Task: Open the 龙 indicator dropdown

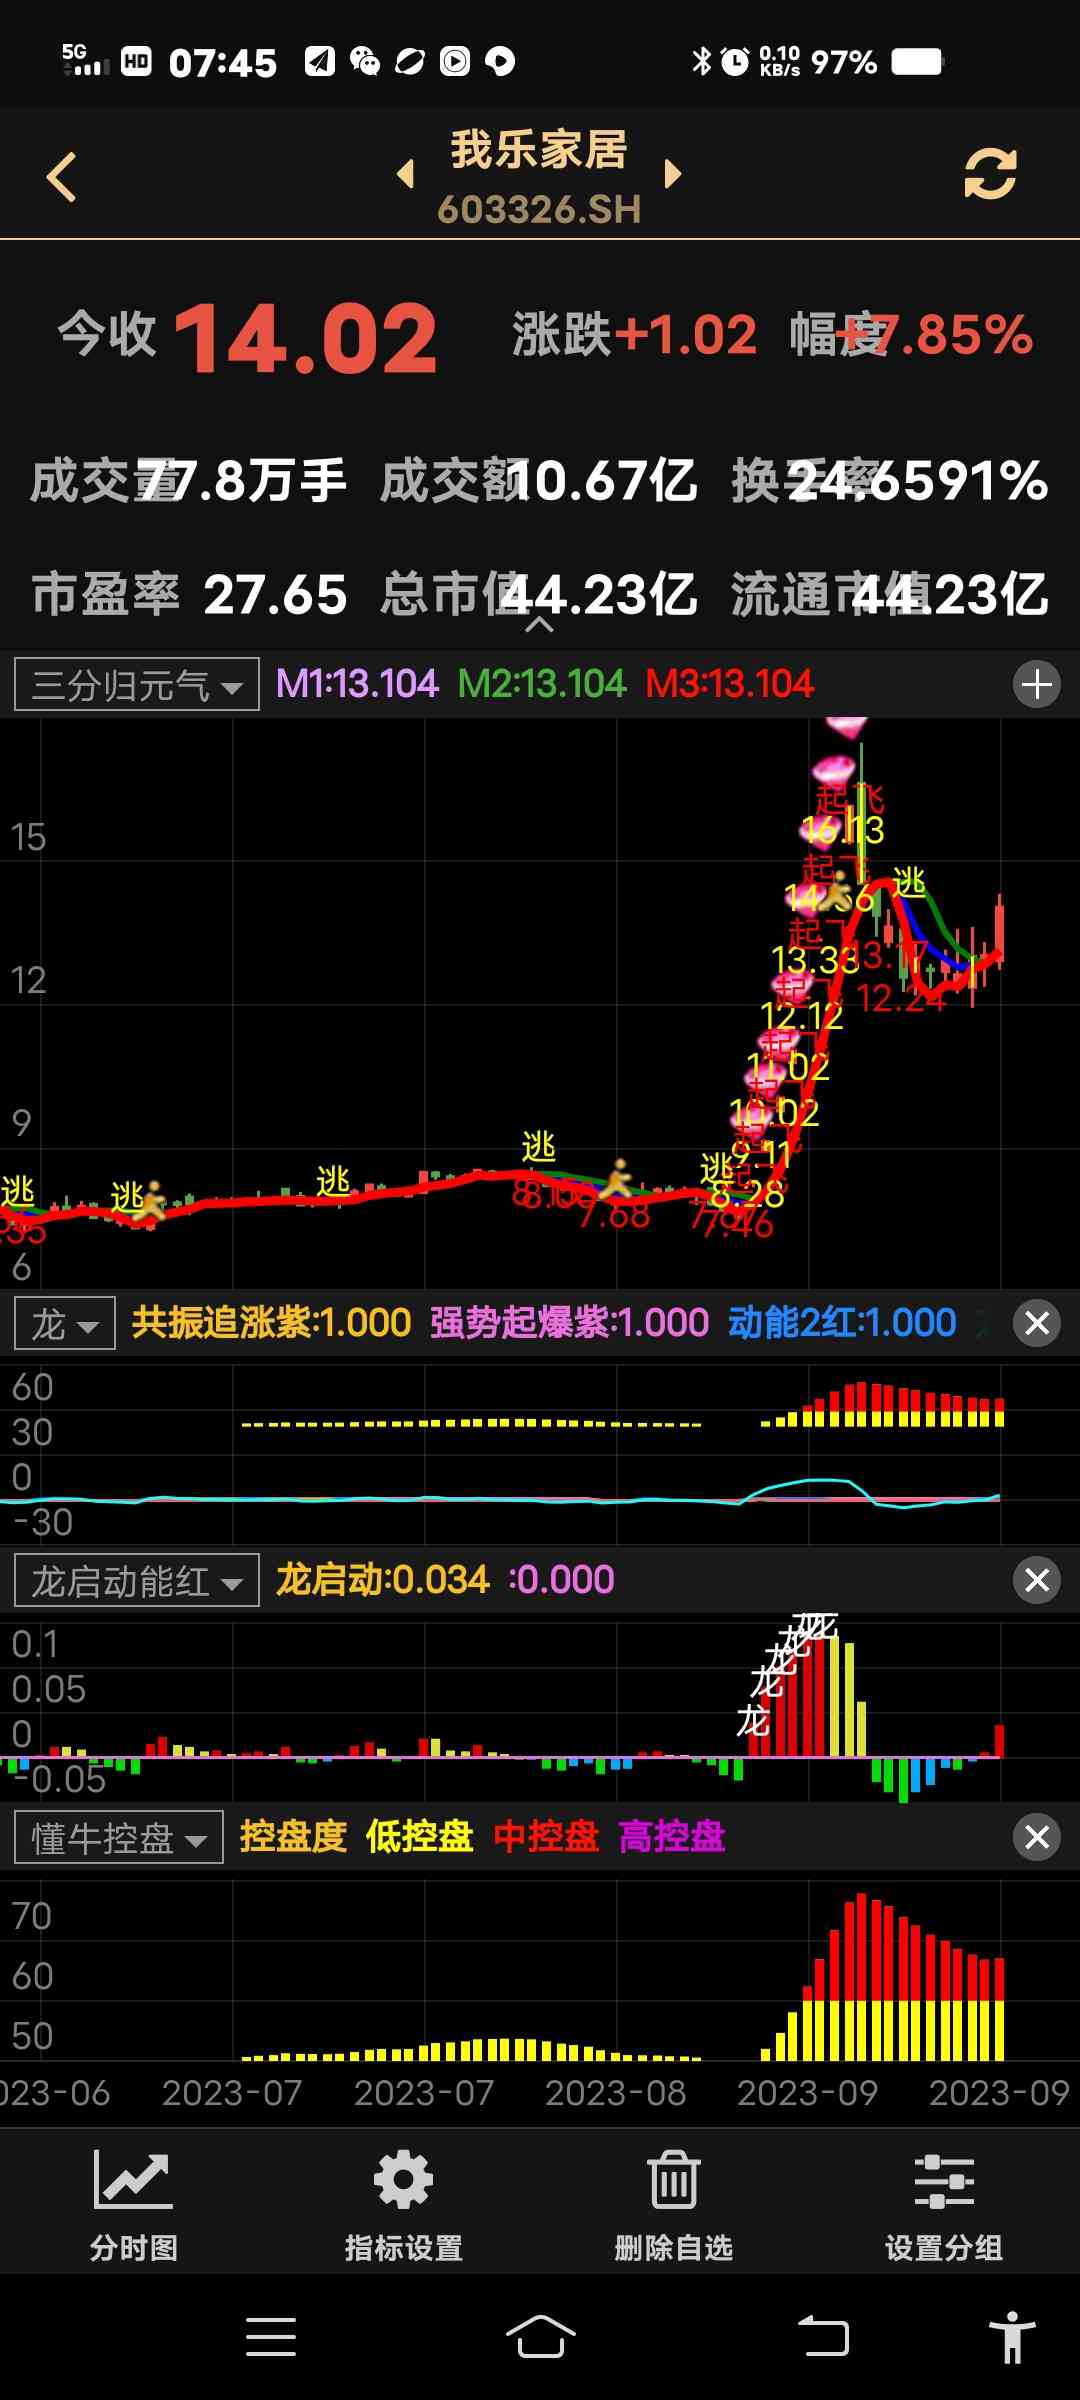Action: click(x=65, y=1323)
